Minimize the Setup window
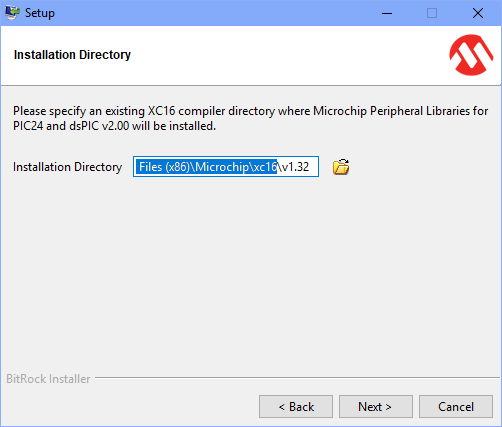The height and width of the screenshot is (427, 502). (x=387, y=13)
